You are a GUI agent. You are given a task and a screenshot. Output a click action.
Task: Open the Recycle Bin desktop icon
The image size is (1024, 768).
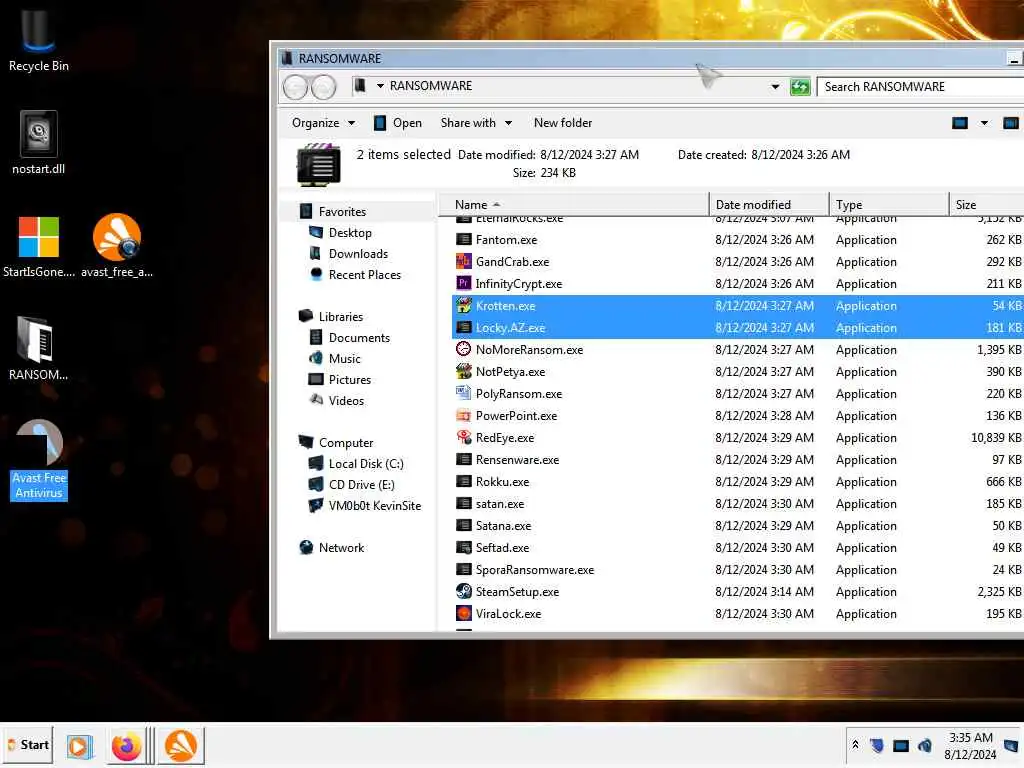(39, 40)
